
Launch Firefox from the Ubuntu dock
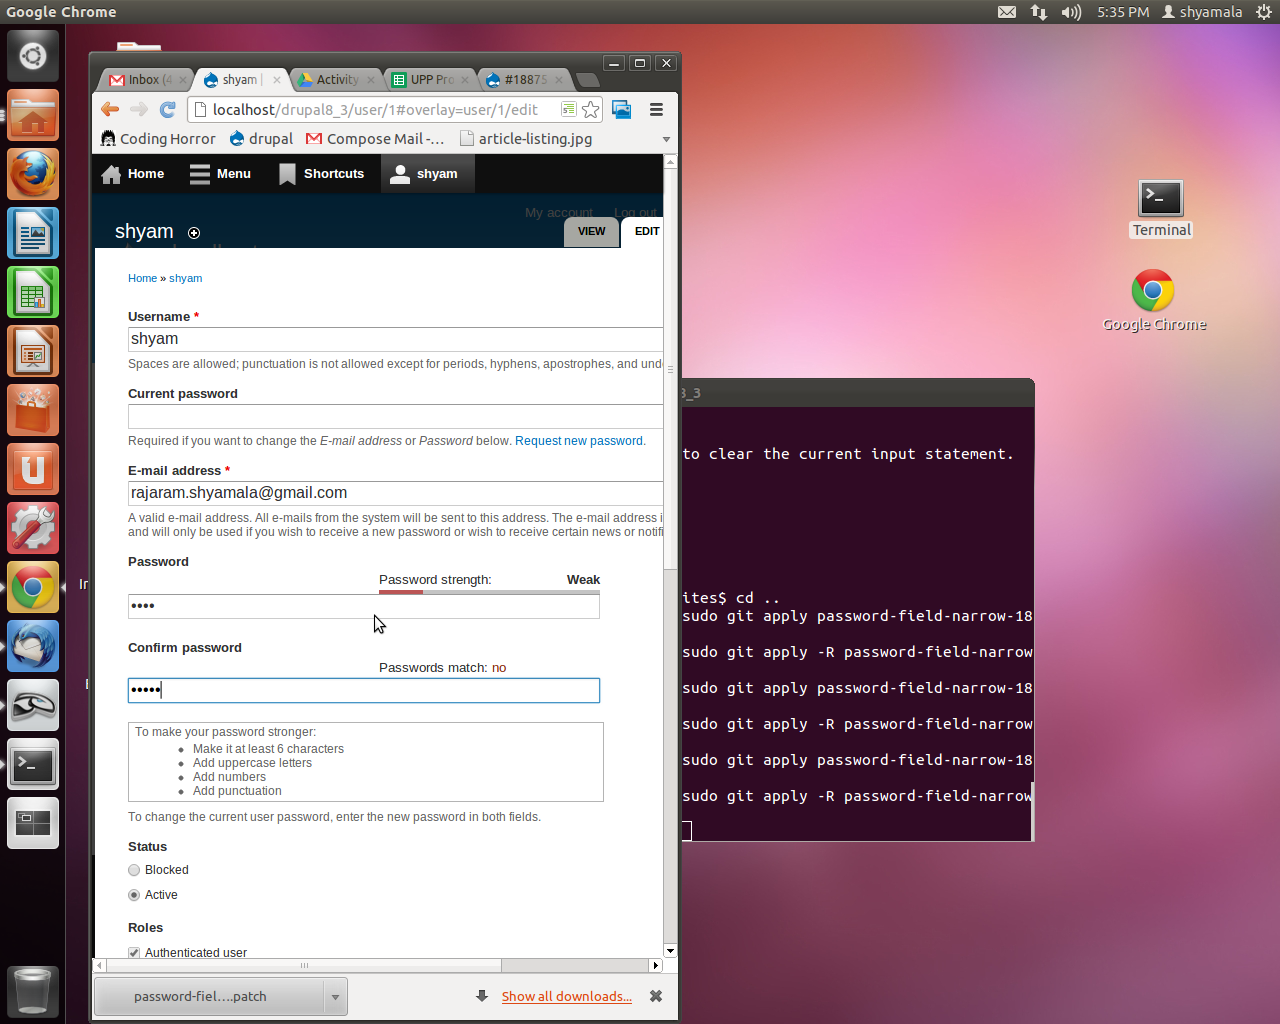(33, 175)
